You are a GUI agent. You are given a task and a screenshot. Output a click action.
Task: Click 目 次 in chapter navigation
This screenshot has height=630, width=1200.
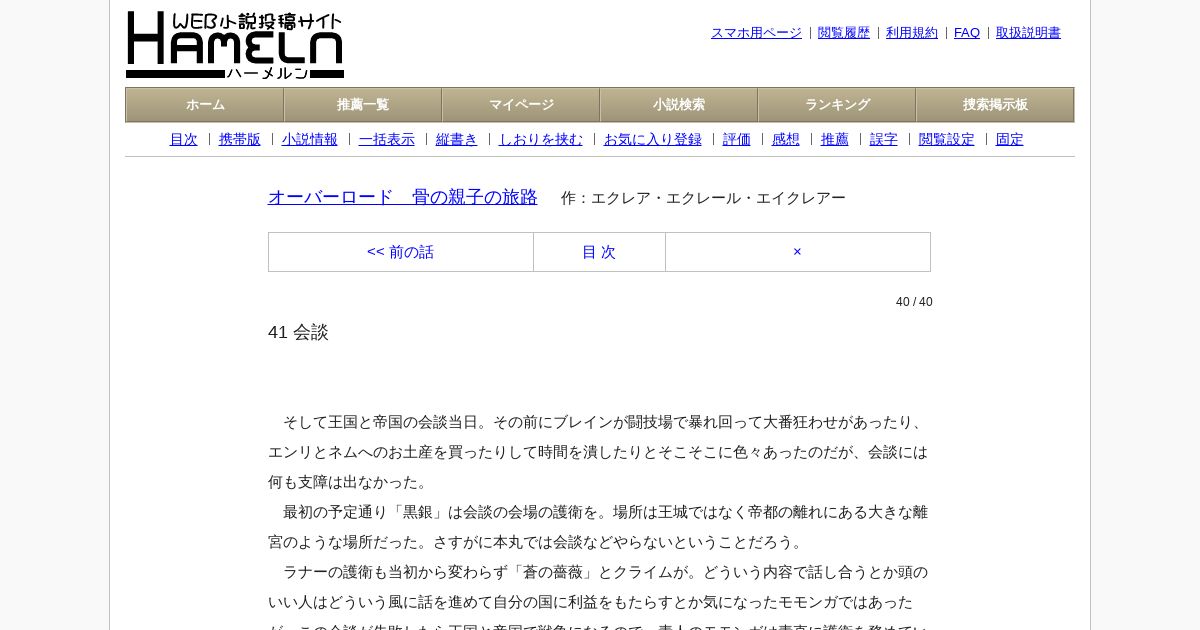pyautogui.click(x=599, y=252)
